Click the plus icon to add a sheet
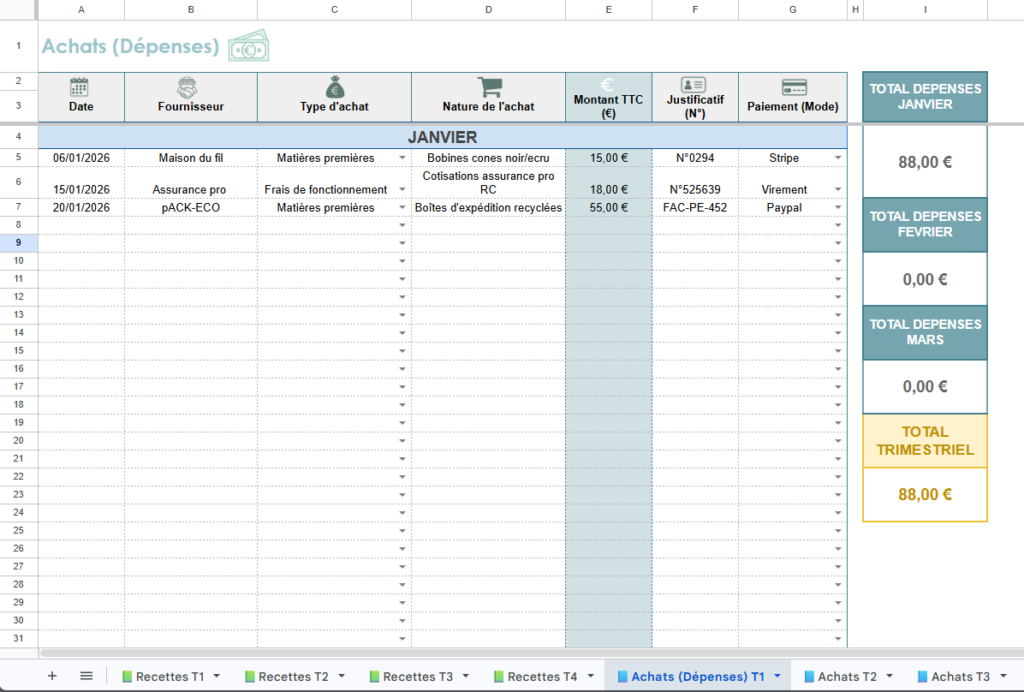Screen dimensions: 1024x692 [x=54, y=676]
